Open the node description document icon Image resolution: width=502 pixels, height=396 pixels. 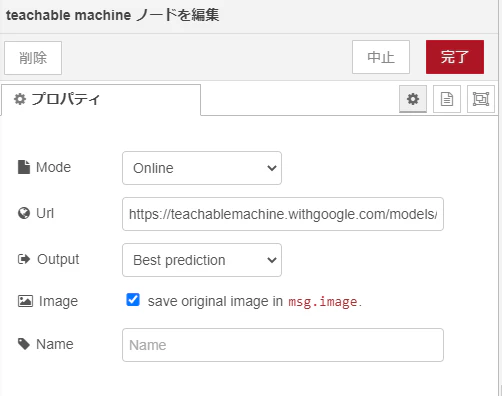447,99
